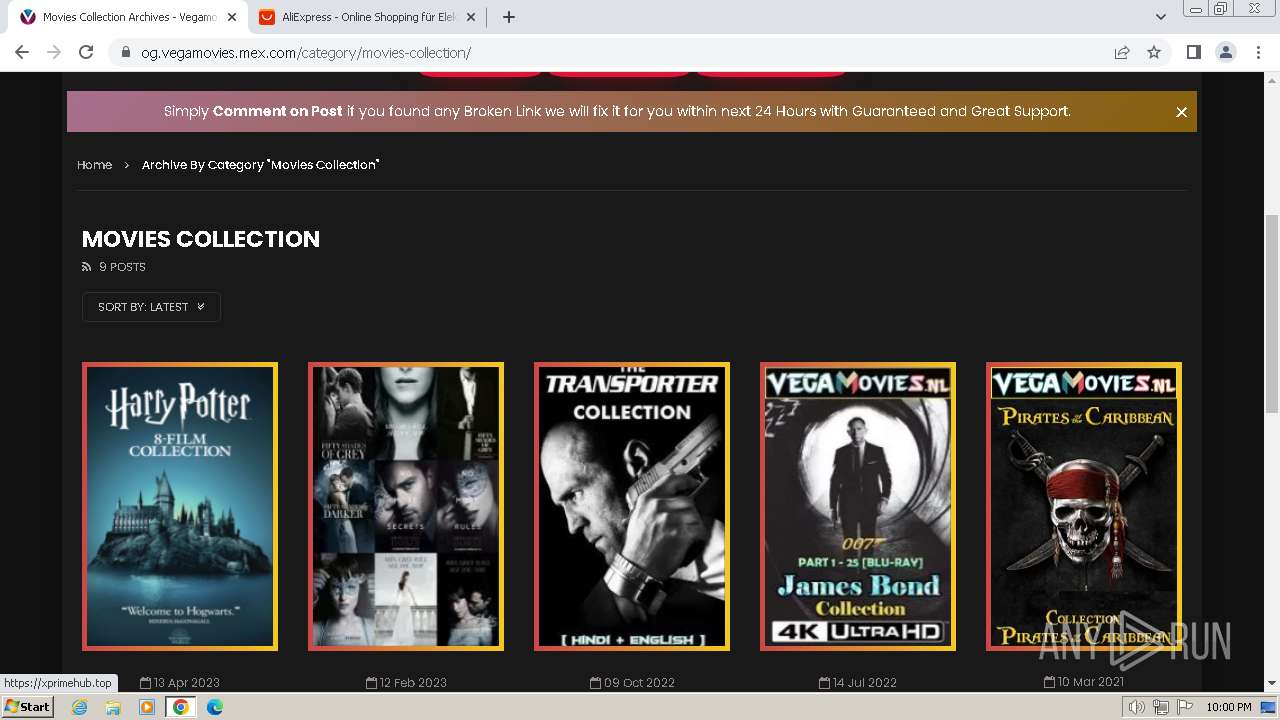Open the browser side panel
Screen dimensions: 1280x720
click(1193, 52)
